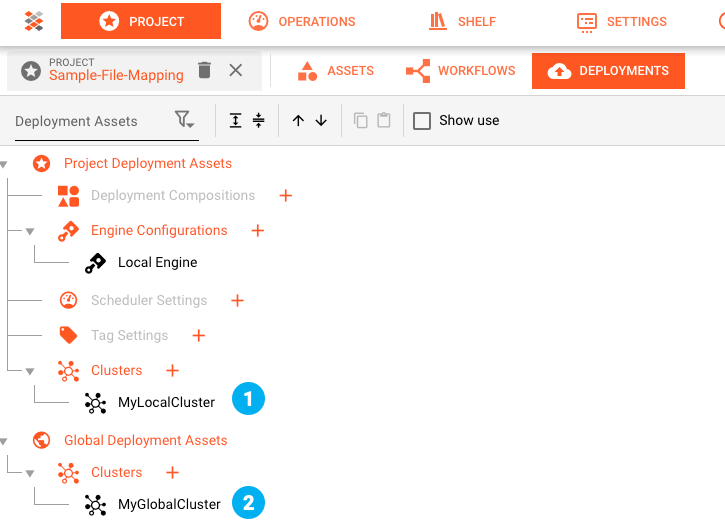Switch to the Operations tab
Screen dimensions: 725x530
301,21
